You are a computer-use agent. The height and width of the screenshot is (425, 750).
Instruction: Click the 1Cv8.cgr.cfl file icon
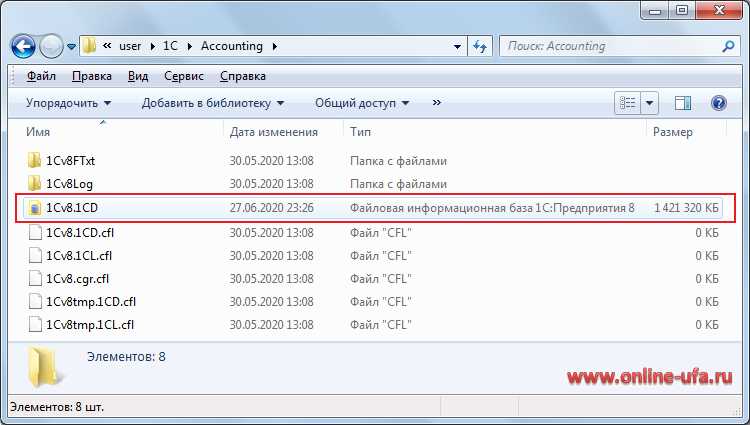[x=35, y=278]
